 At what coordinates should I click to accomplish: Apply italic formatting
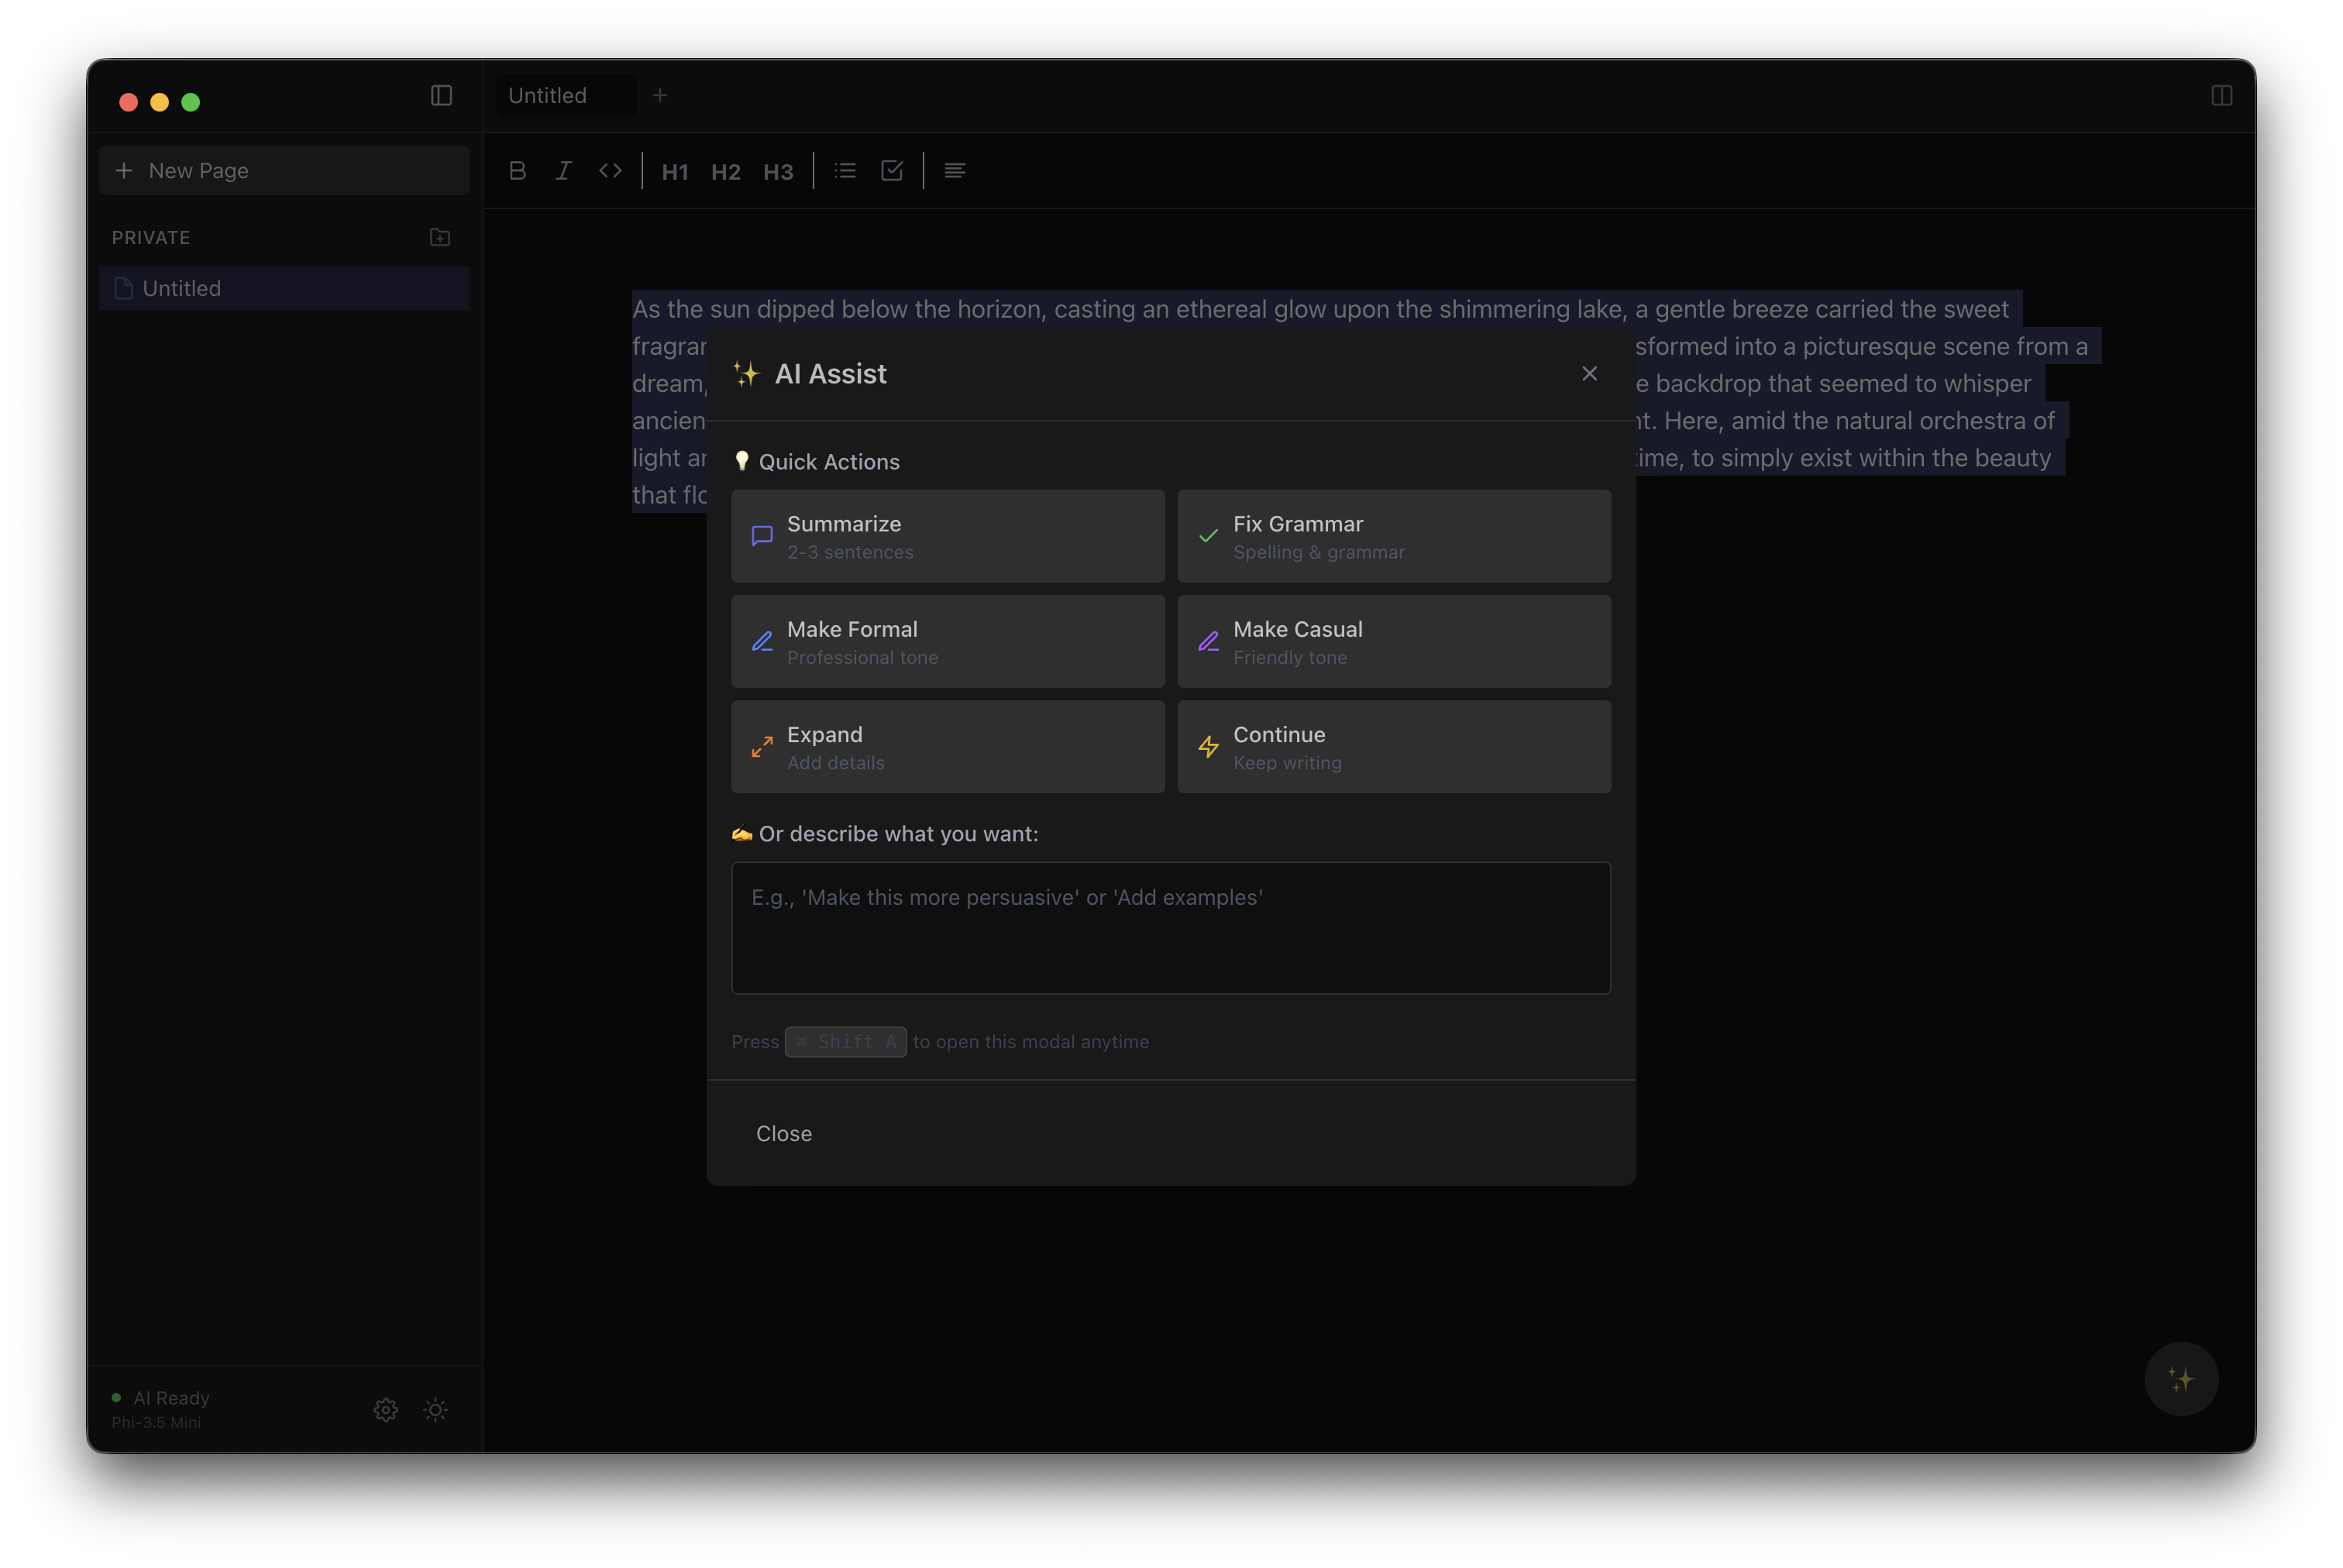click(x=563, y=171)
